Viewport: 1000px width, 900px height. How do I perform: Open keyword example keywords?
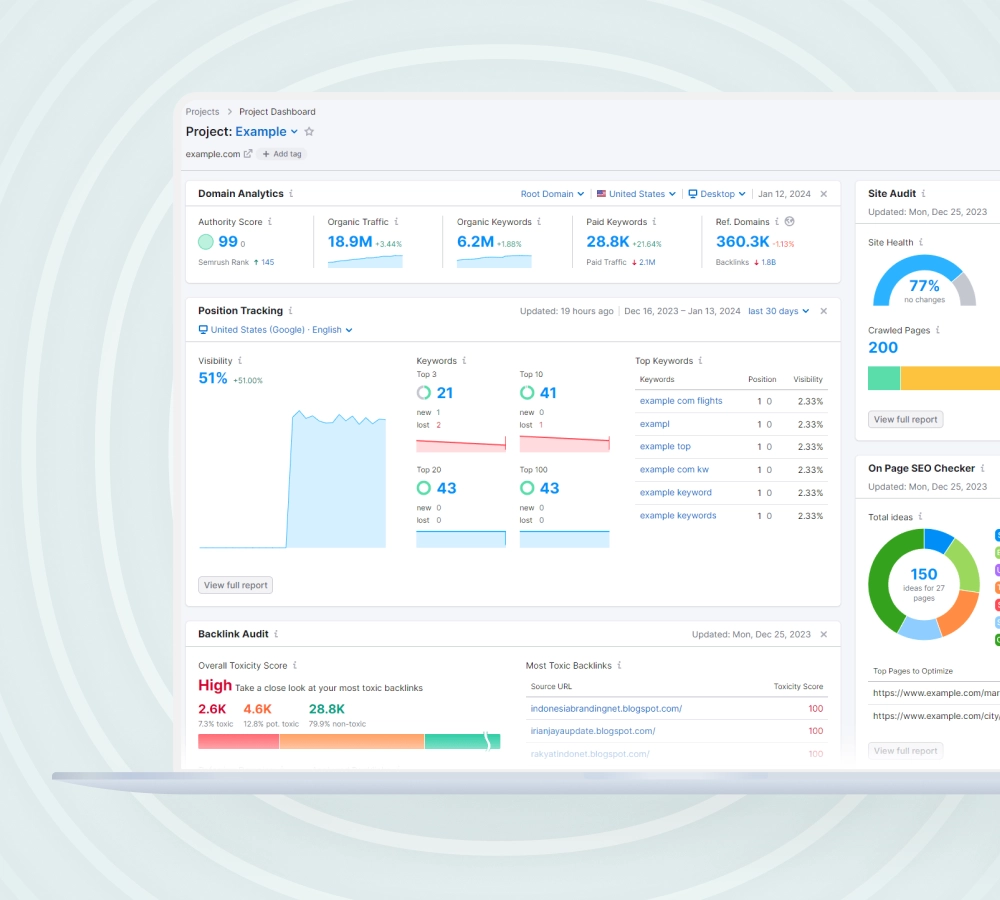(678, 515)
